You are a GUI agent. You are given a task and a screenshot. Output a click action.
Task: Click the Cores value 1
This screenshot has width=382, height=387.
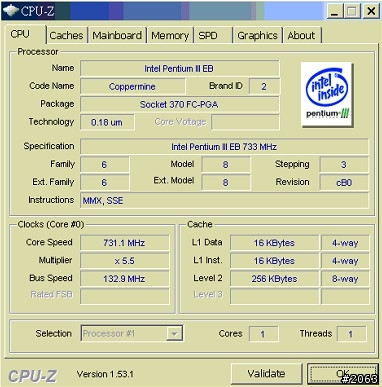(x=263, y=334)
